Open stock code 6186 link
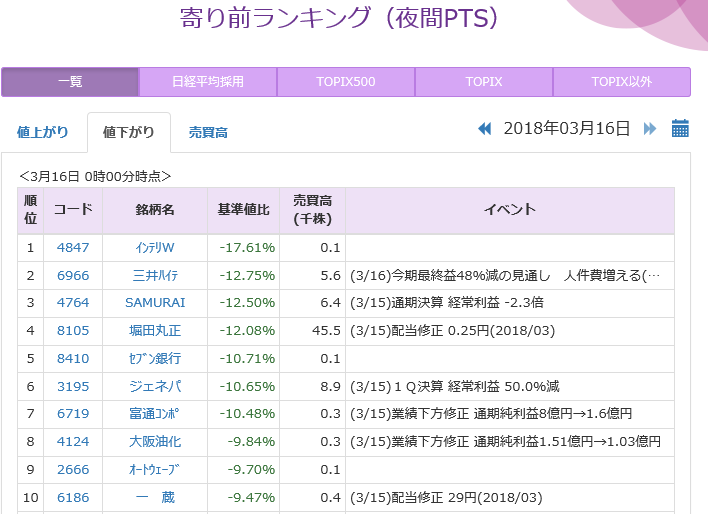Screen dimensions: 708x514 pos(73,498)
